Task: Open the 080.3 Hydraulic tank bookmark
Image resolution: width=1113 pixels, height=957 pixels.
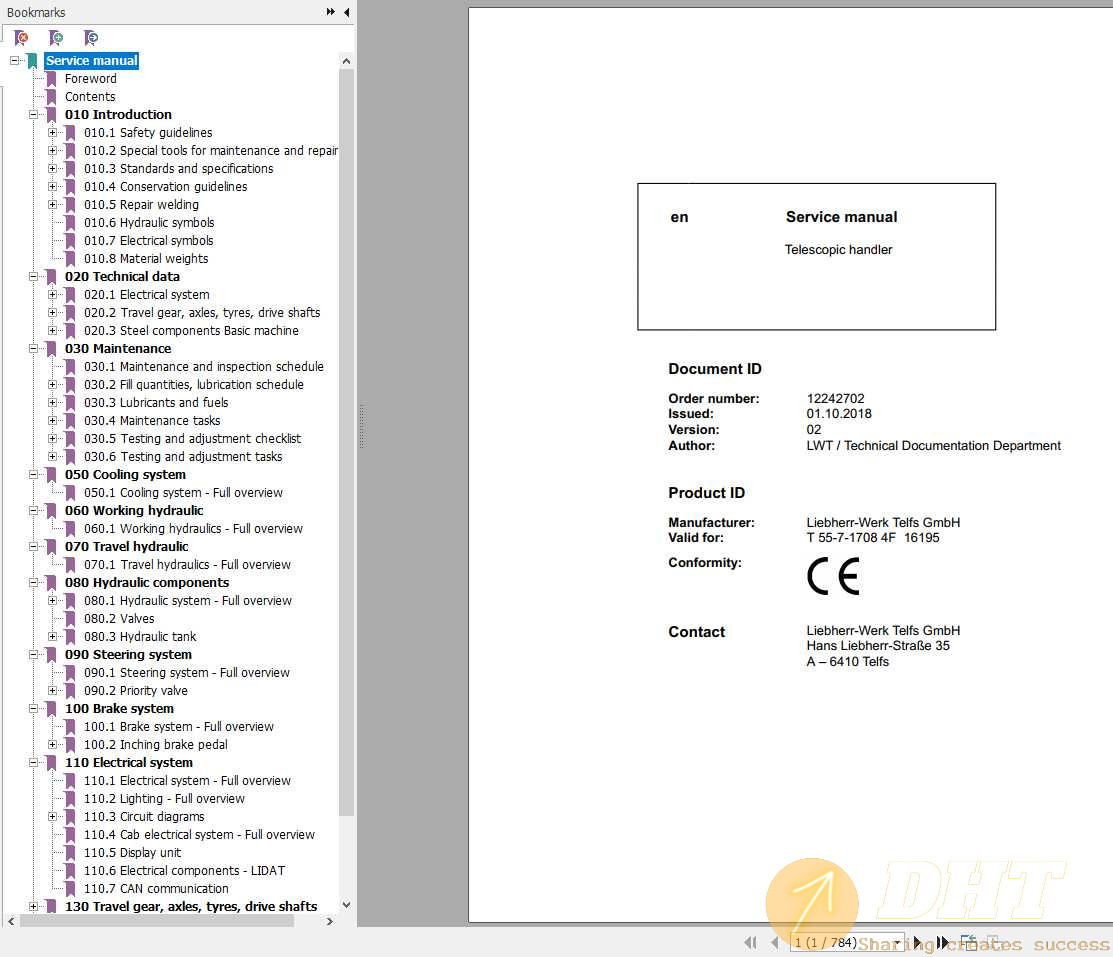Action: click(140, 637)
